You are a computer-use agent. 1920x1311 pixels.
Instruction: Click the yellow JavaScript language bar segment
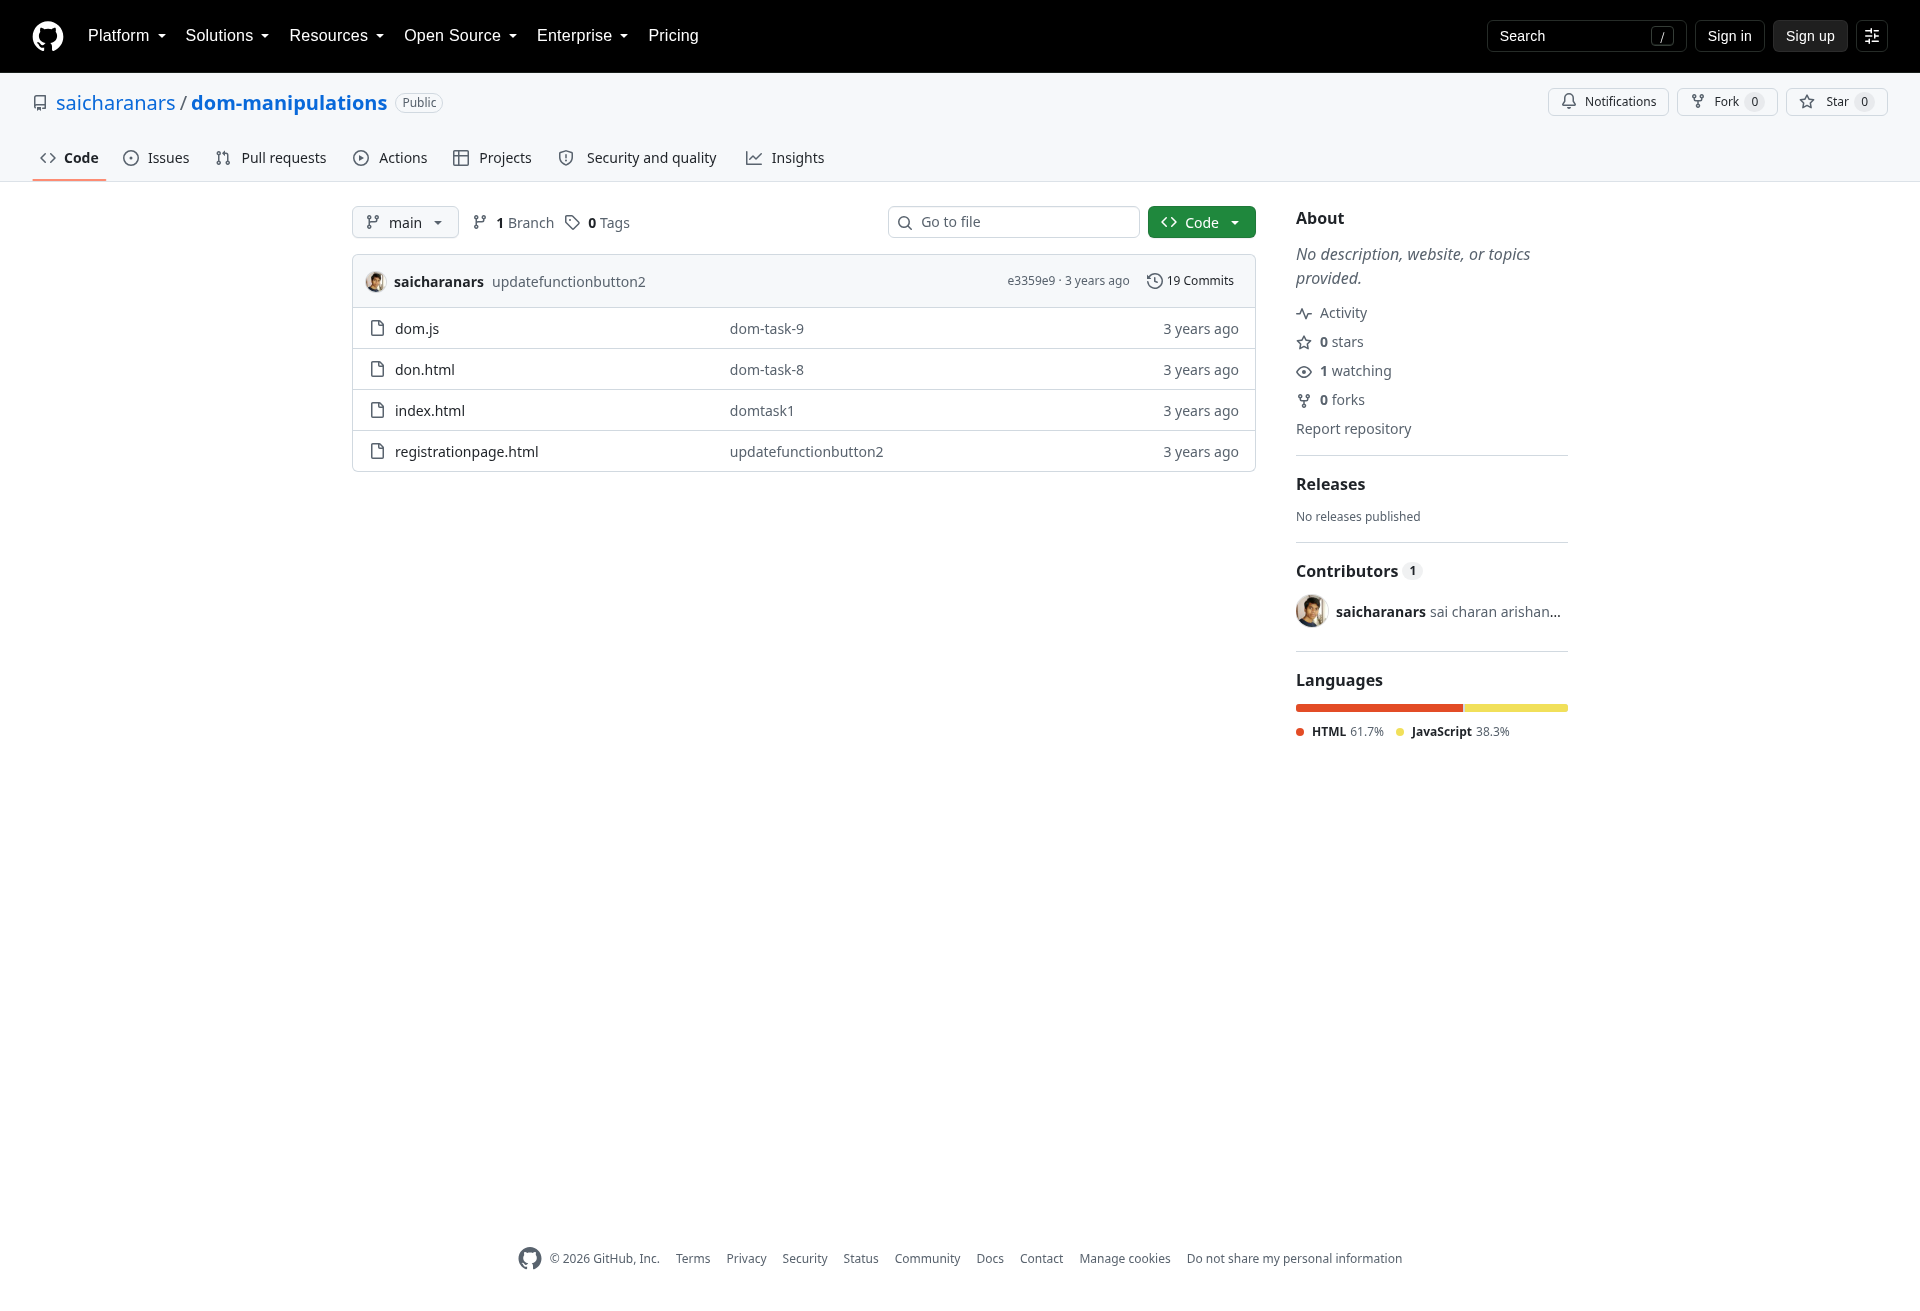click(x=1516, y=708)
